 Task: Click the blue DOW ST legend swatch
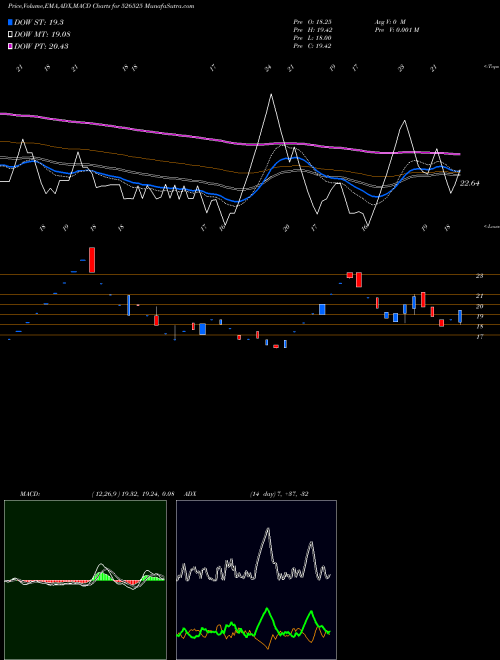point(10,22)
